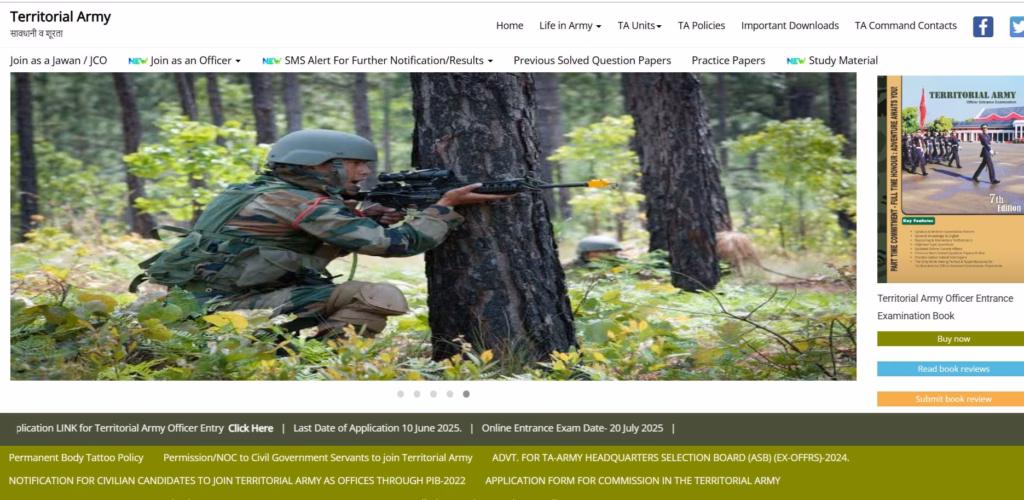
Task: Open the Study Material link
Action: 843,61
